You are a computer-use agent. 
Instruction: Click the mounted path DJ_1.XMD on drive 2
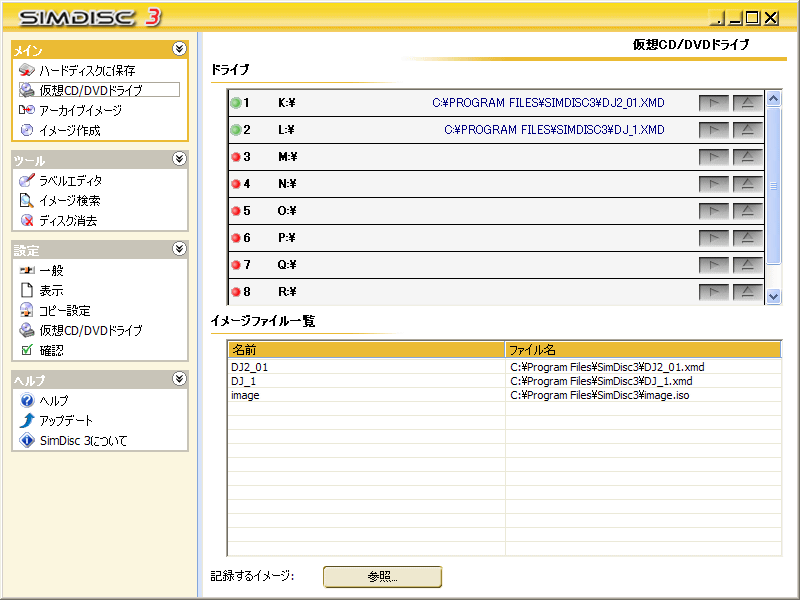tap(554, 130)
